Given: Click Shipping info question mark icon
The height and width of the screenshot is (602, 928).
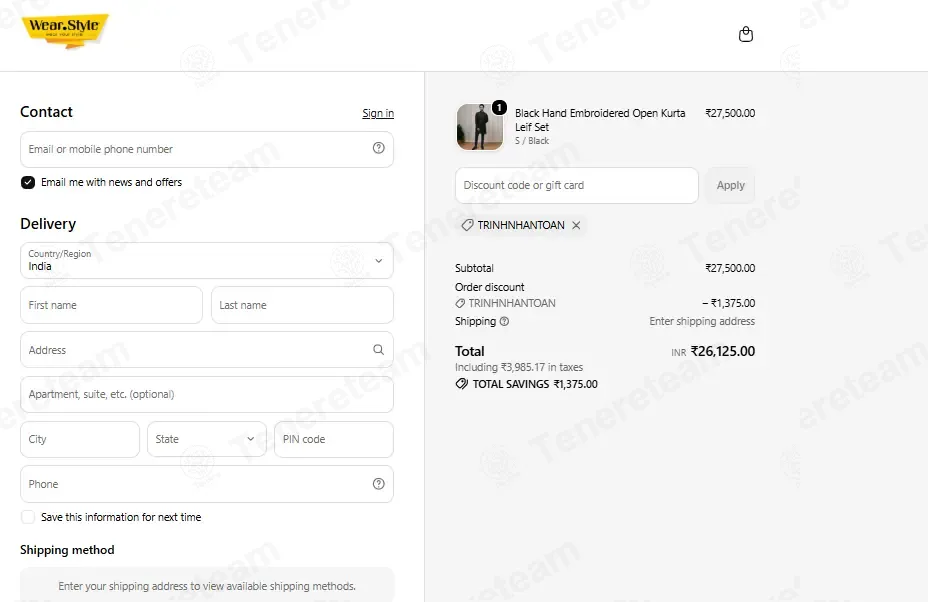Looking at the screenshot, I should (x=504, y=321).
